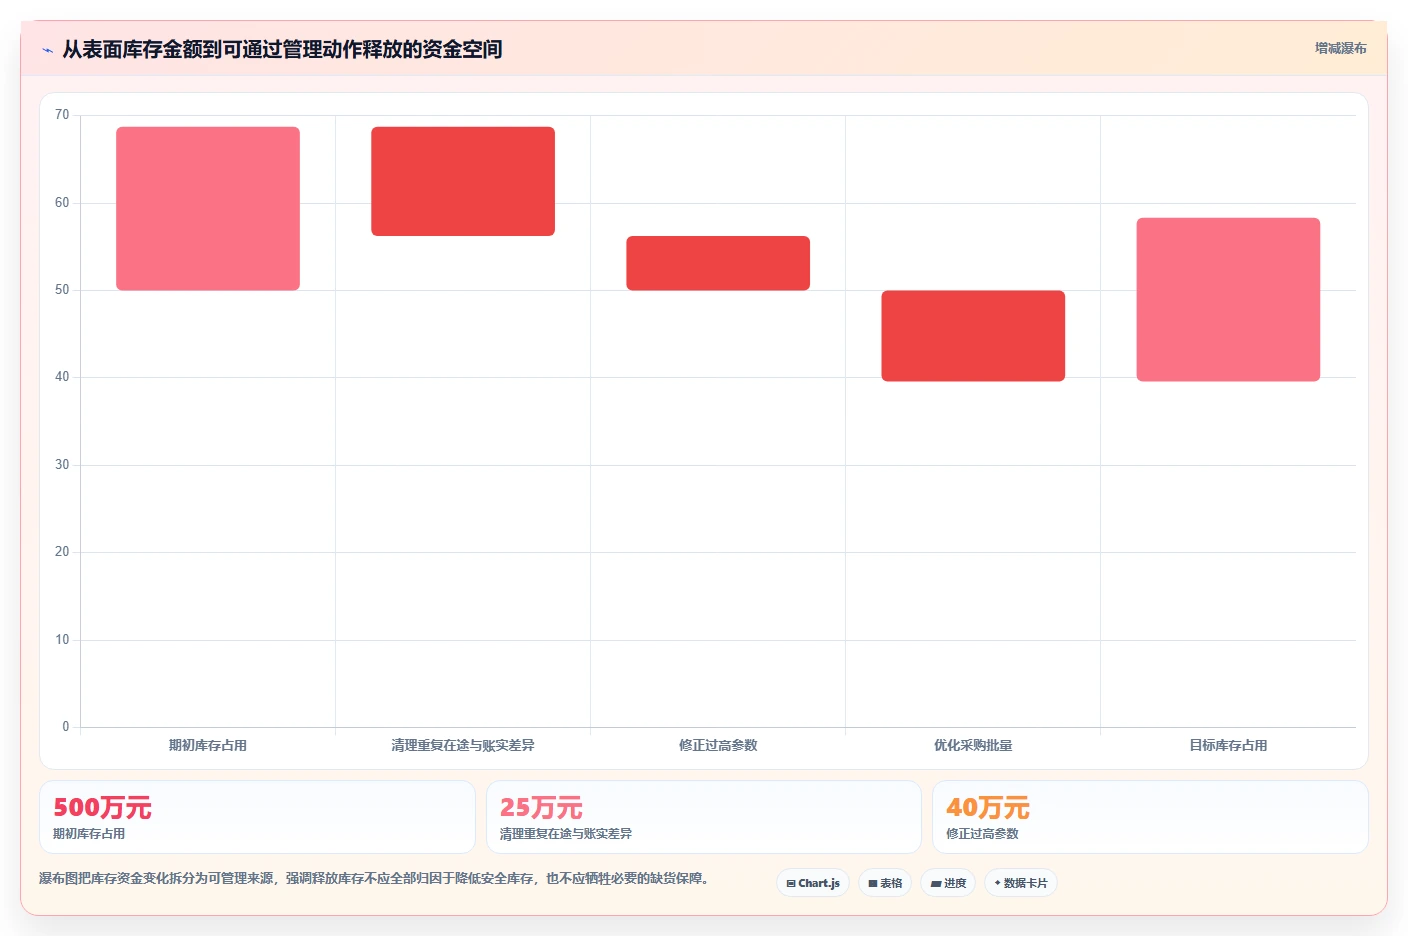Click the y-axis value 40

(x=62, y=377)
